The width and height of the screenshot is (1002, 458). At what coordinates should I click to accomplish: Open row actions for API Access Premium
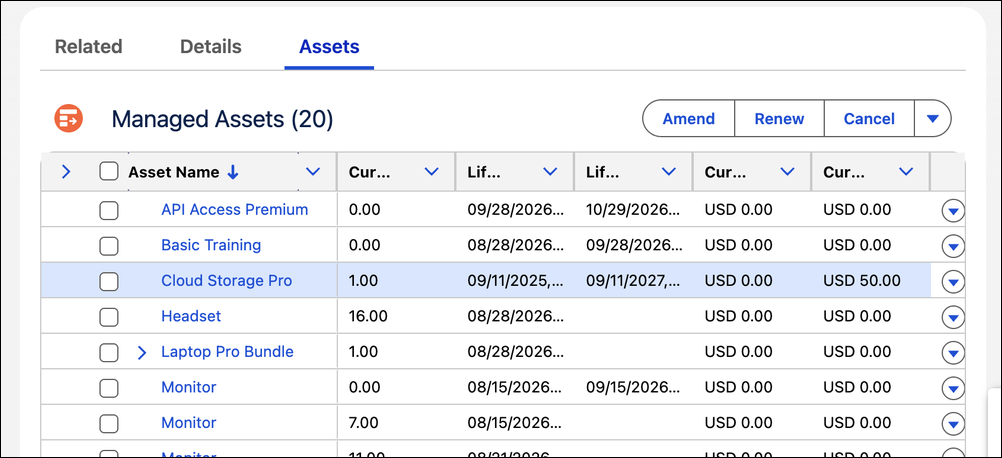coord(953,210)
